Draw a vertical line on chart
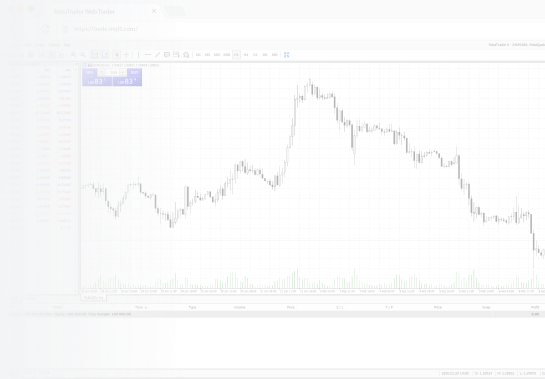Screen dimensions: 545x379 click(138, 55)
